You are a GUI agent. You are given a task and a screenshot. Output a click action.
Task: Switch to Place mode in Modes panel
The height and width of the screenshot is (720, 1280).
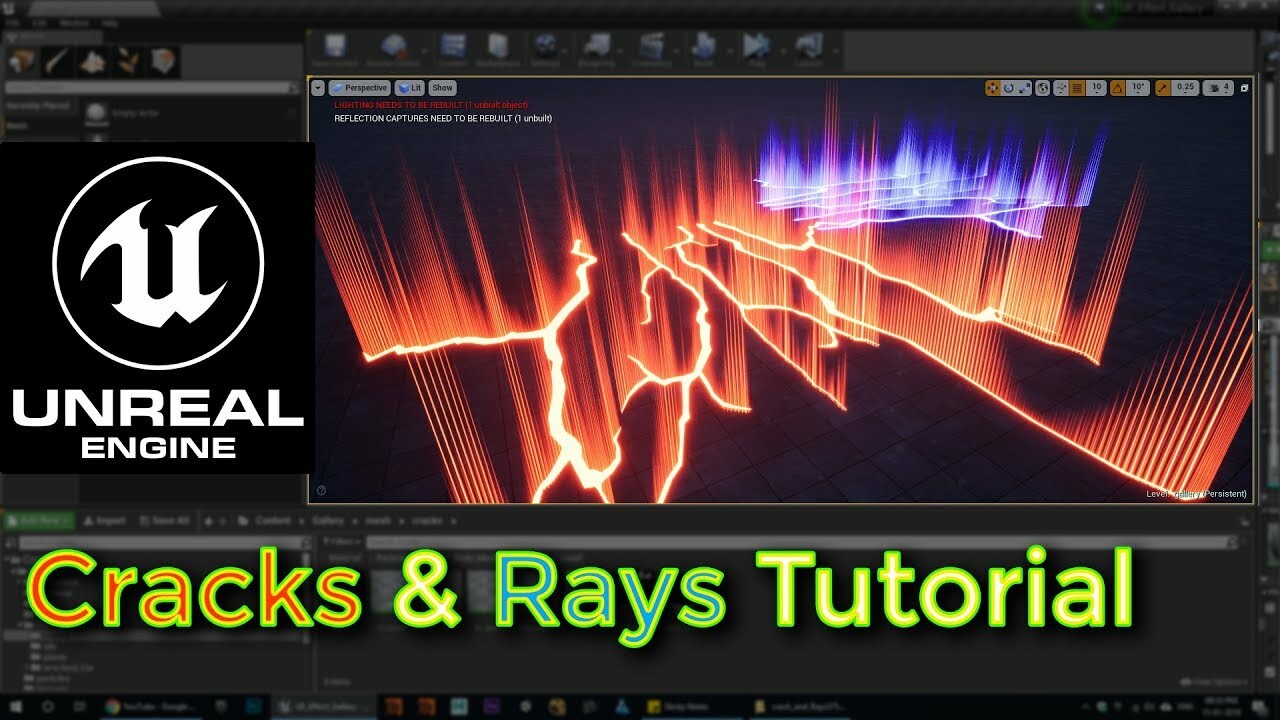pos(22,62)
